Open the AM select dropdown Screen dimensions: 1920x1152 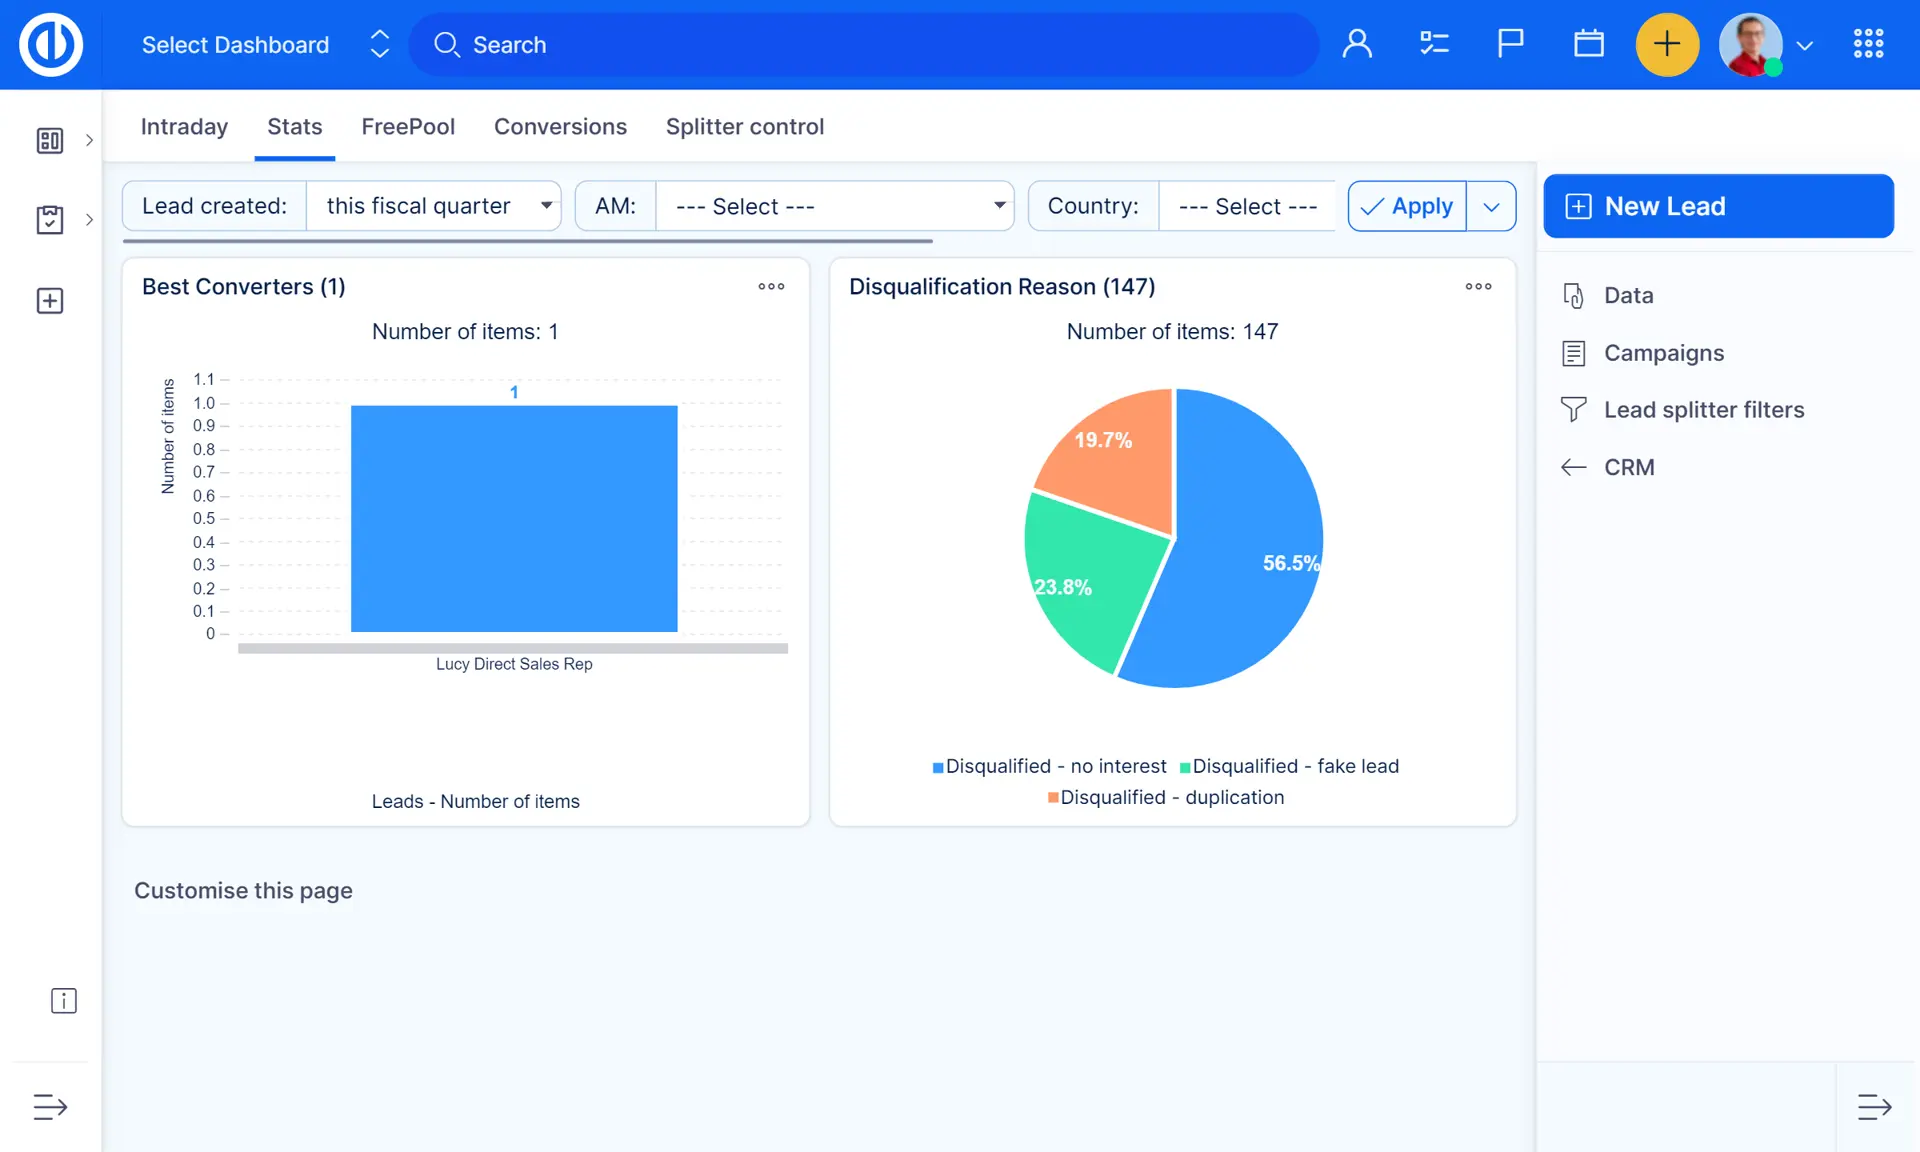[834, 206]
